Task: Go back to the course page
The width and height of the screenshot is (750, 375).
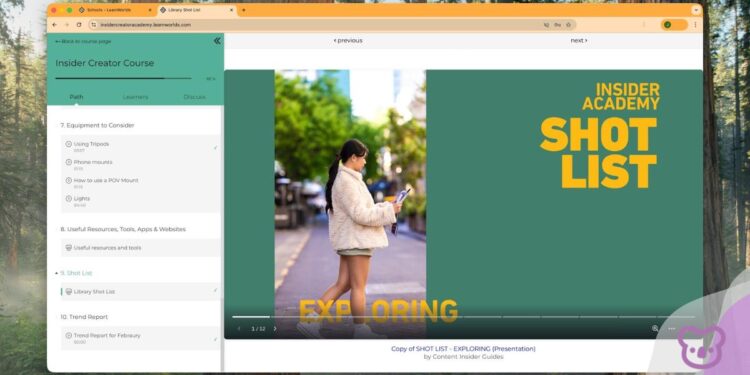Action: (x=83, y=42)
